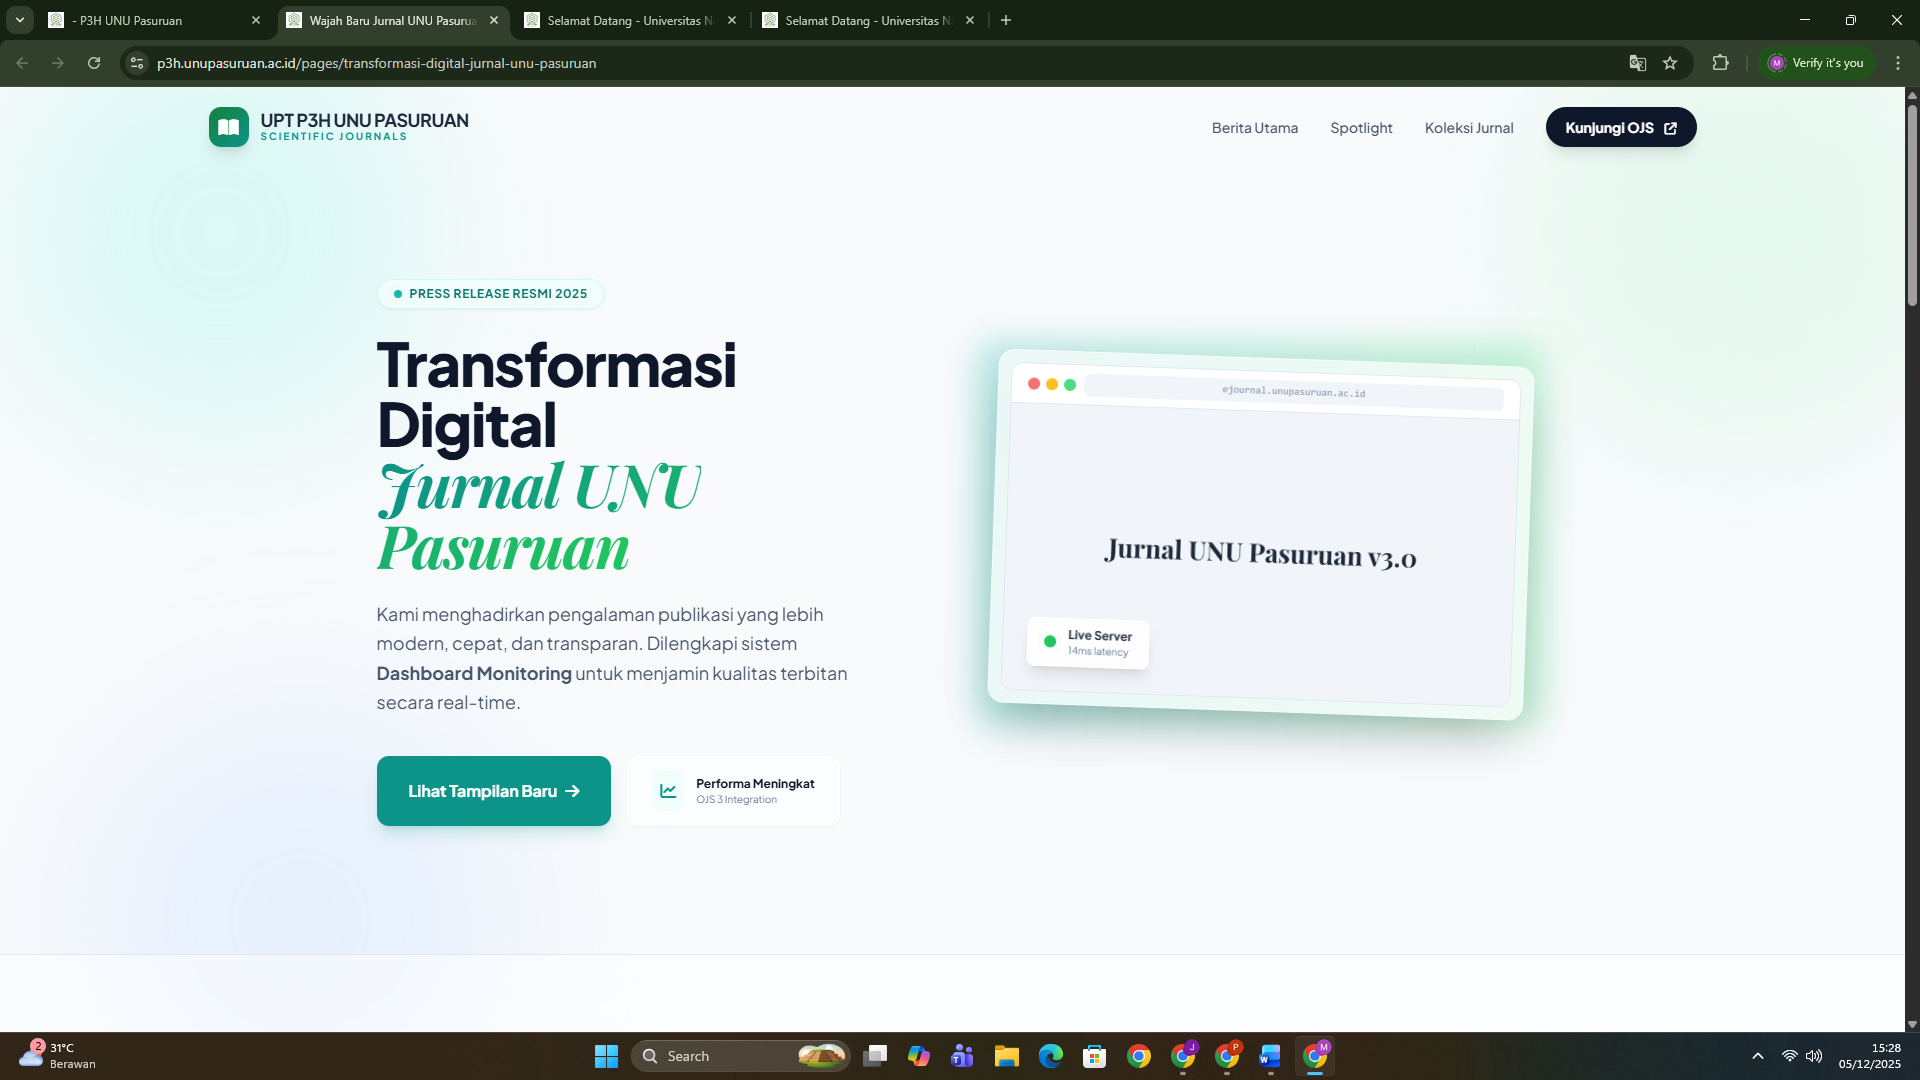
Task: Click the Performa Meningkat card
Action: pos(733,791)
